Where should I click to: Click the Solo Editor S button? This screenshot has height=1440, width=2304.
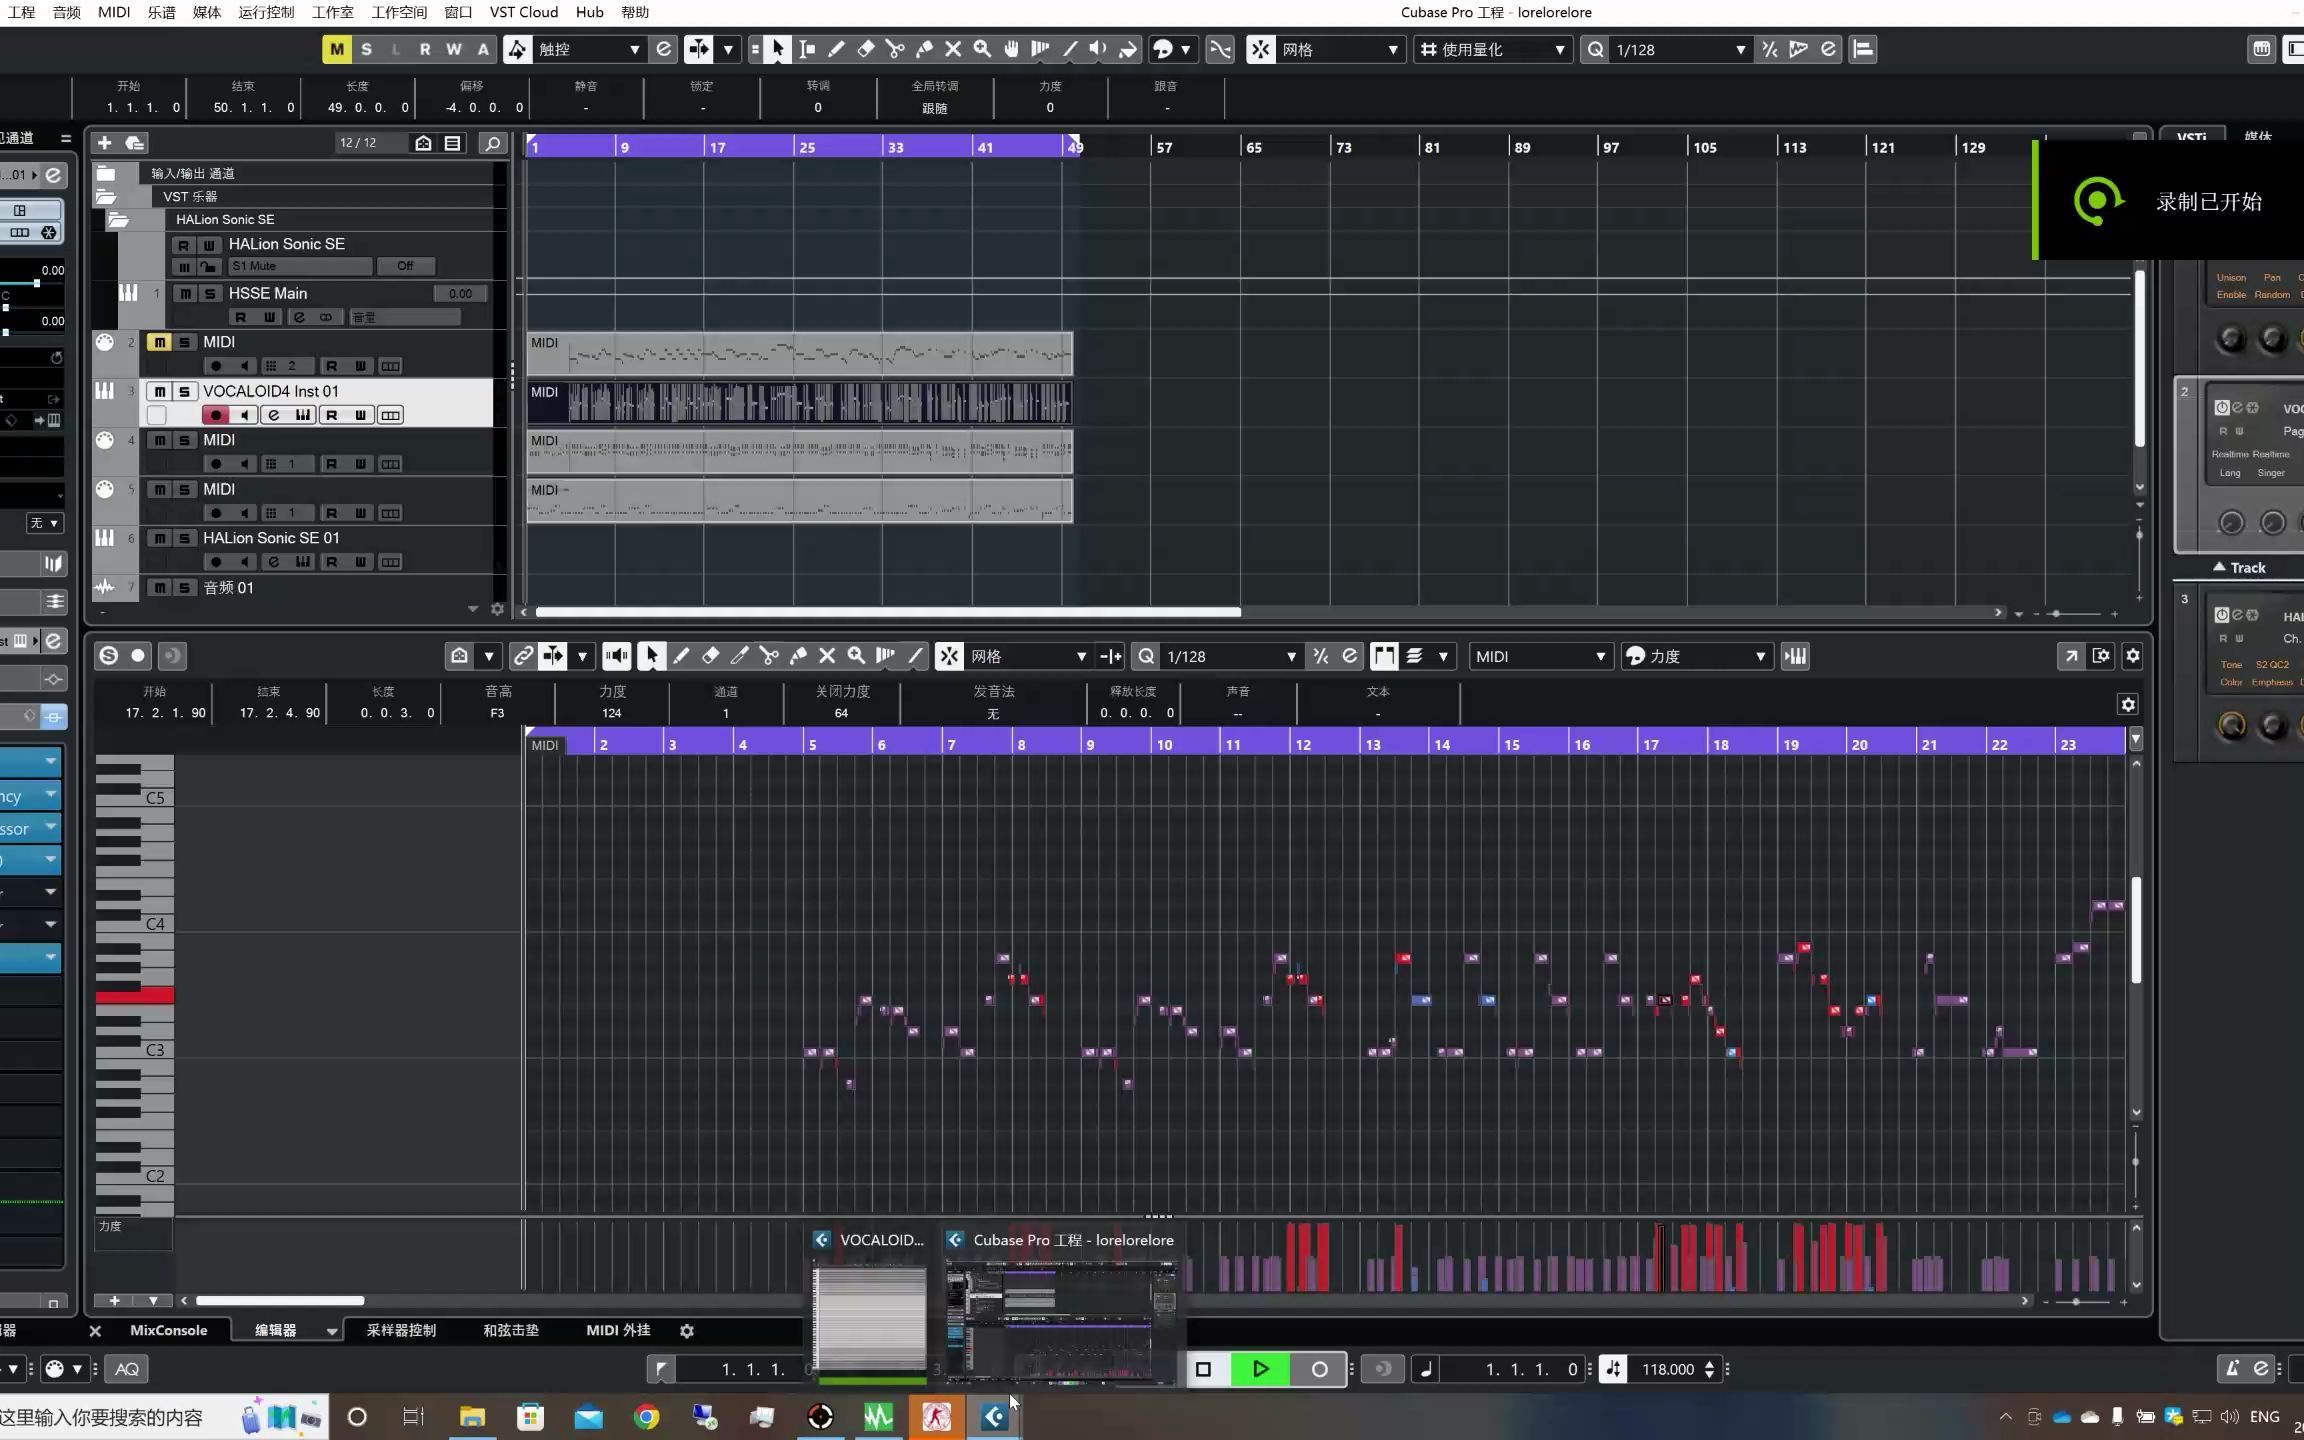pos(109,656)
